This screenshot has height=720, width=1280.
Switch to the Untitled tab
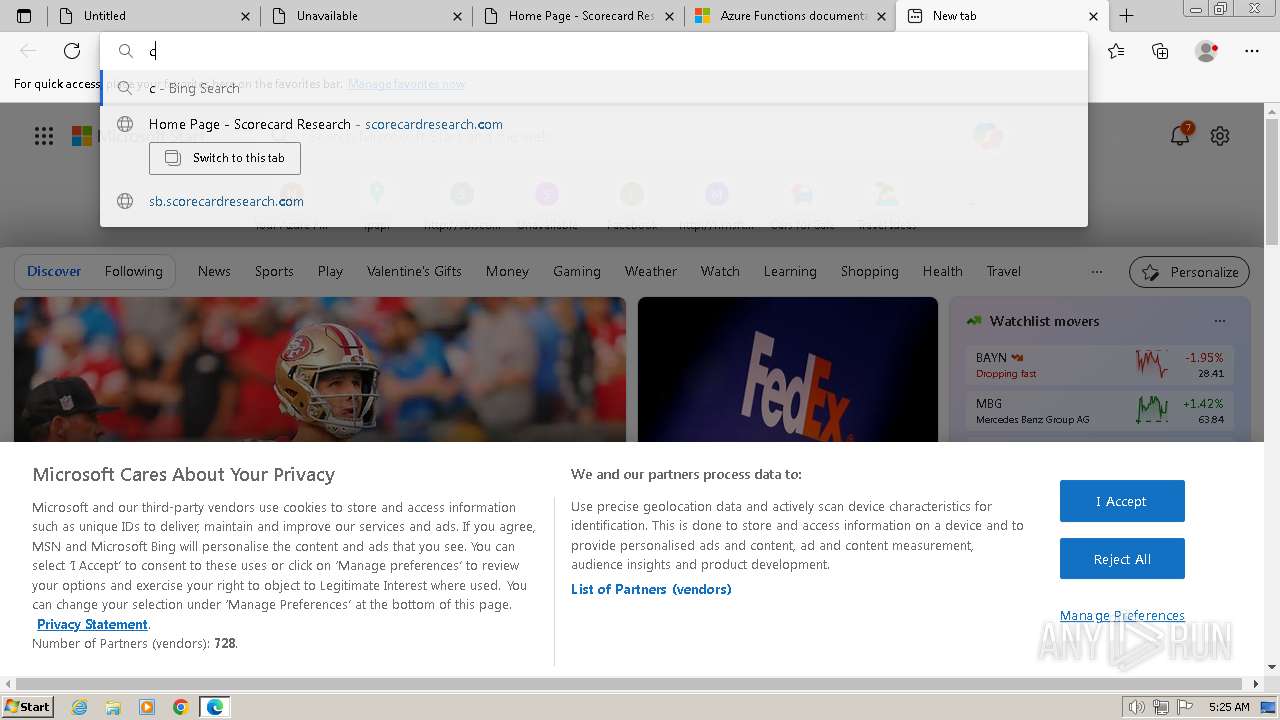[x=153, y=16]
